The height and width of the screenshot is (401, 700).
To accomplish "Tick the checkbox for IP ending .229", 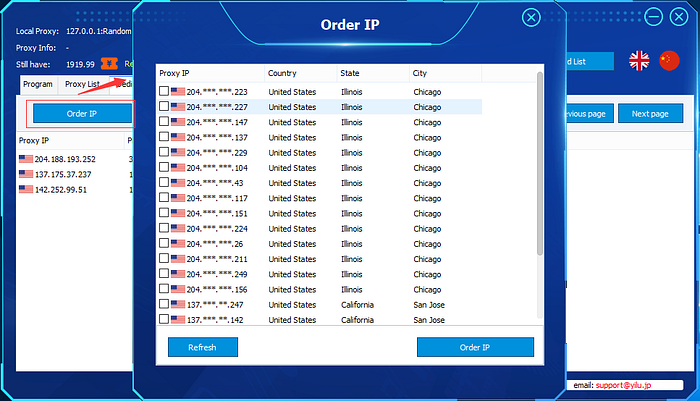I will click(x=164, y=152).
